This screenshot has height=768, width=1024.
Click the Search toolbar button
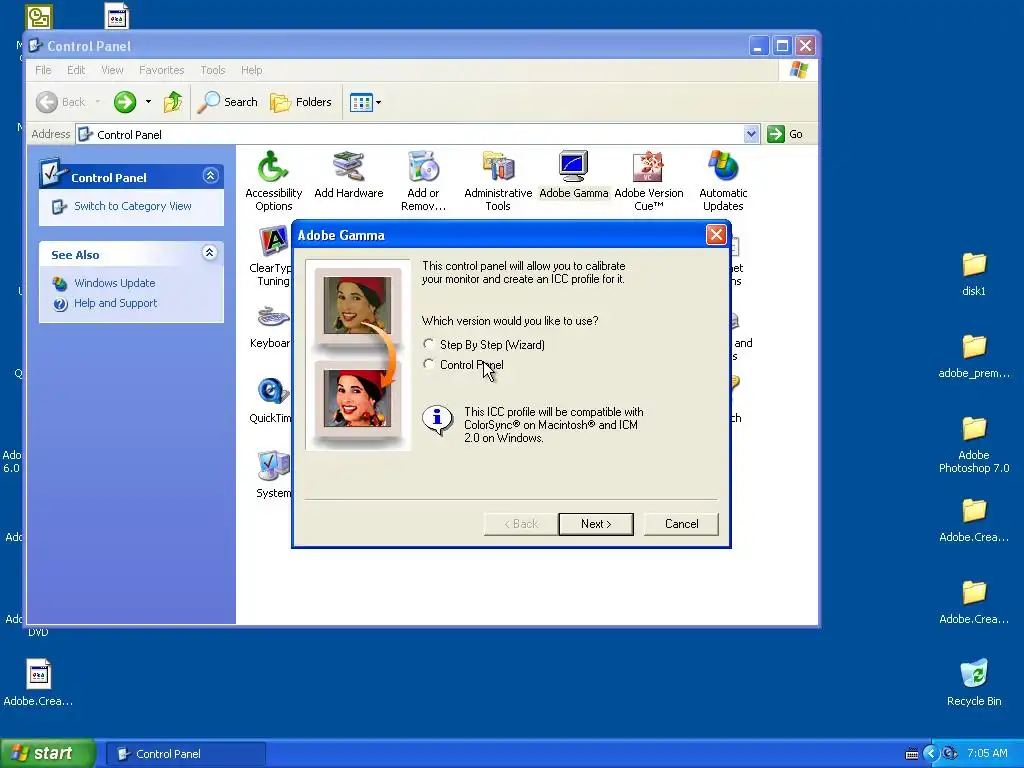(x=228, y=102)
